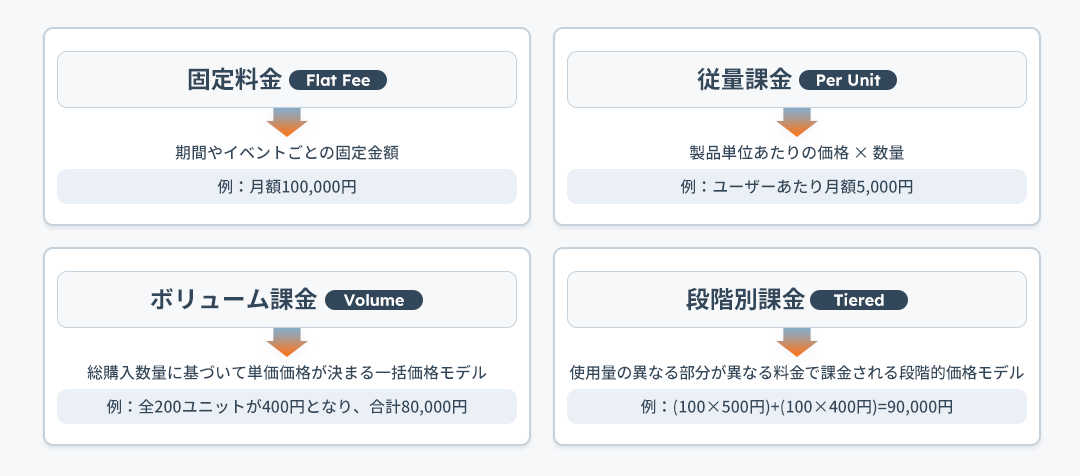Click the 総購入数量に基づいて description text
Image resolution: width=1080 pixels, height=476 pixels.
click(x=287, y=373)
